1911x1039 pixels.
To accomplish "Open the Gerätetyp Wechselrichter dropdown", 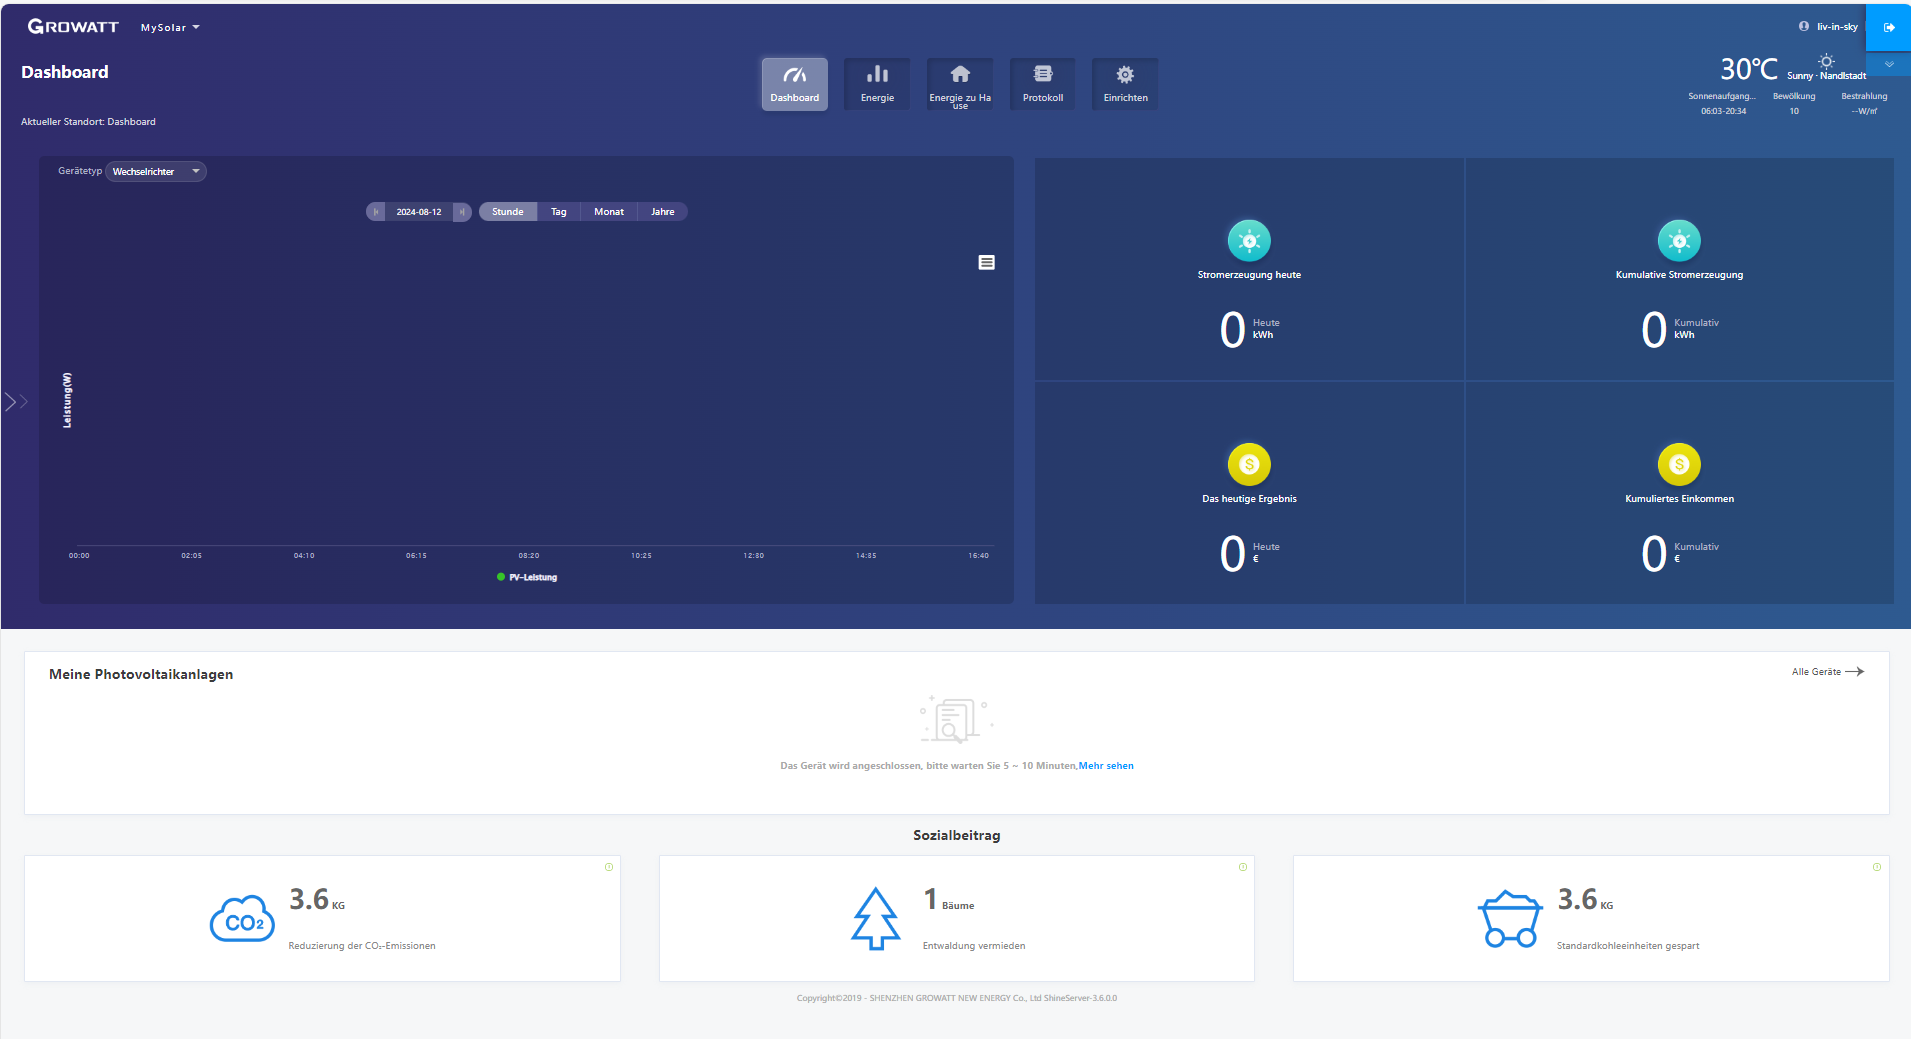I will (x=156, y=172).
